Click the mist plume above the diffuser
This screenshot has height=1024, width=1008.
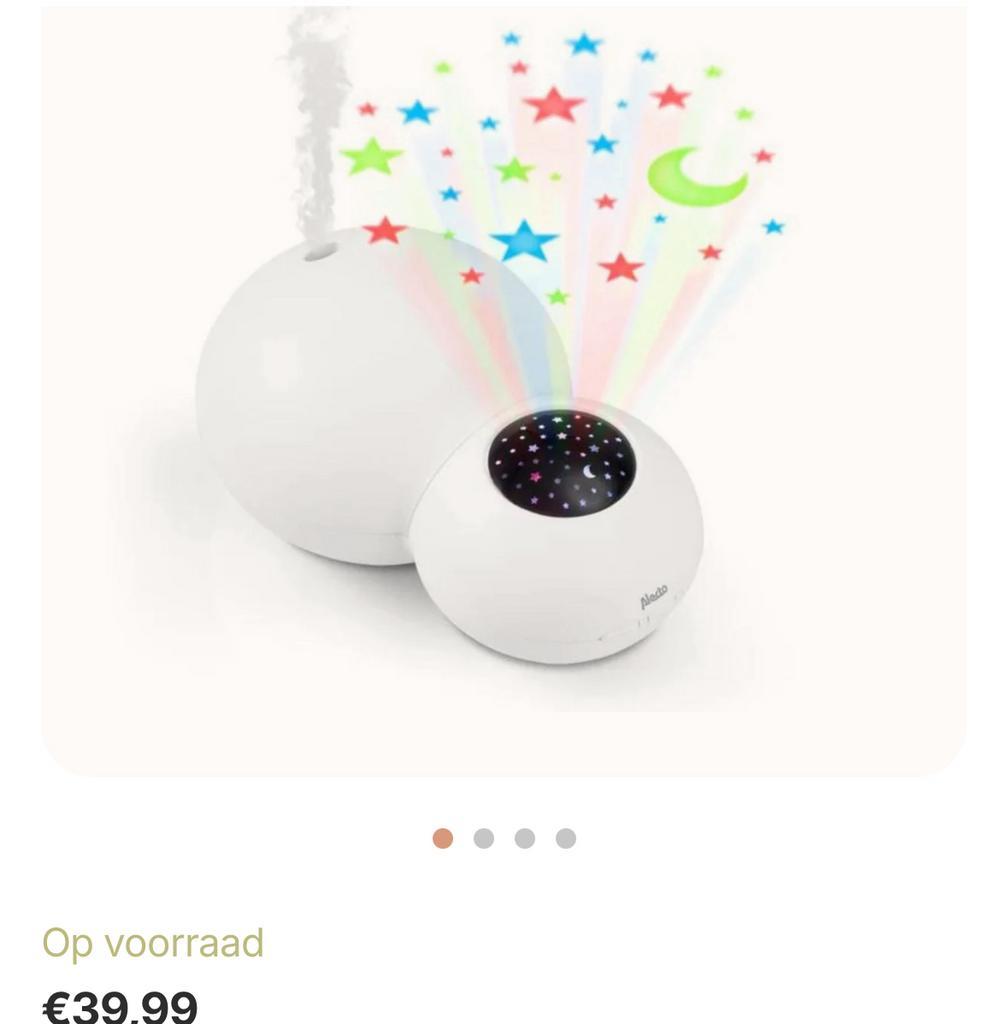tap(315, 124)
